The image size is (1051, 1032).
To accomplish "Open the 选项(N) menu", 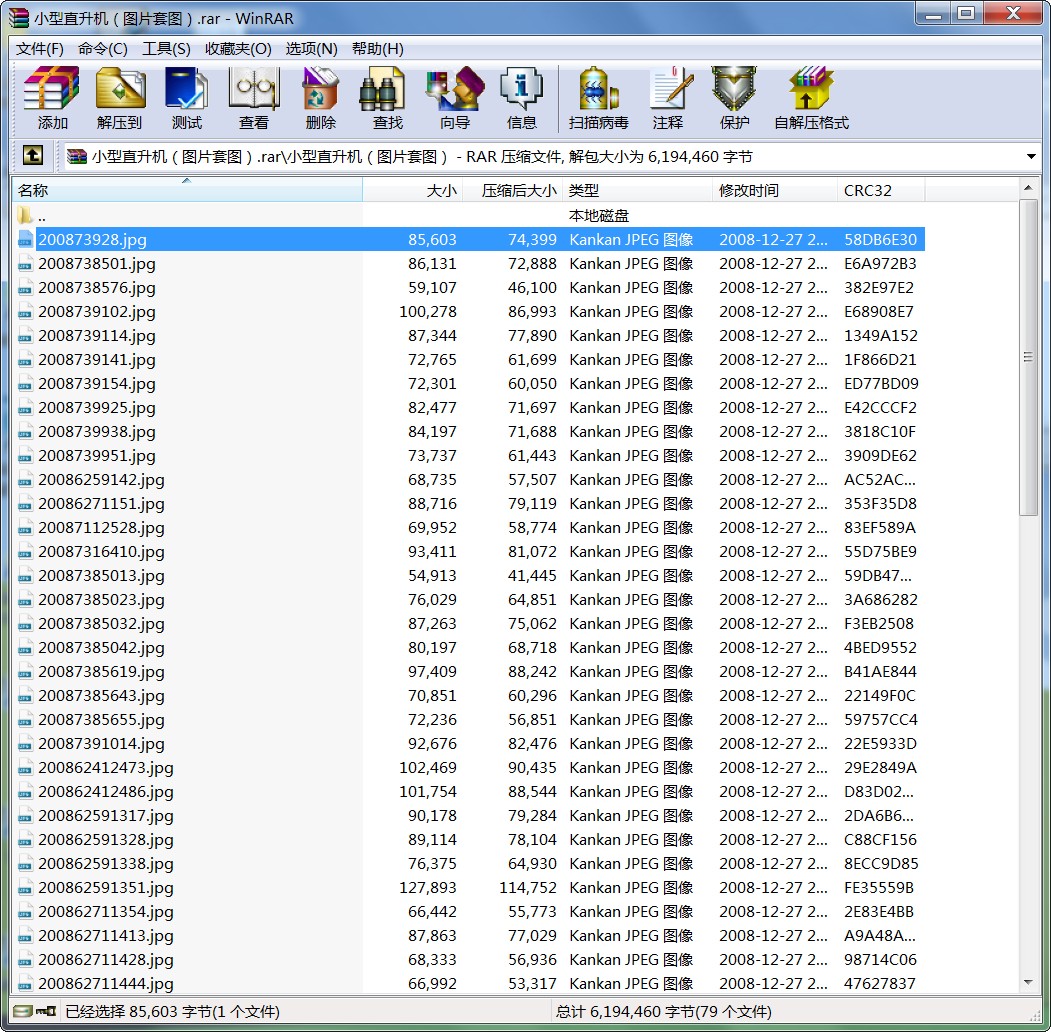I will click(312, 49).
